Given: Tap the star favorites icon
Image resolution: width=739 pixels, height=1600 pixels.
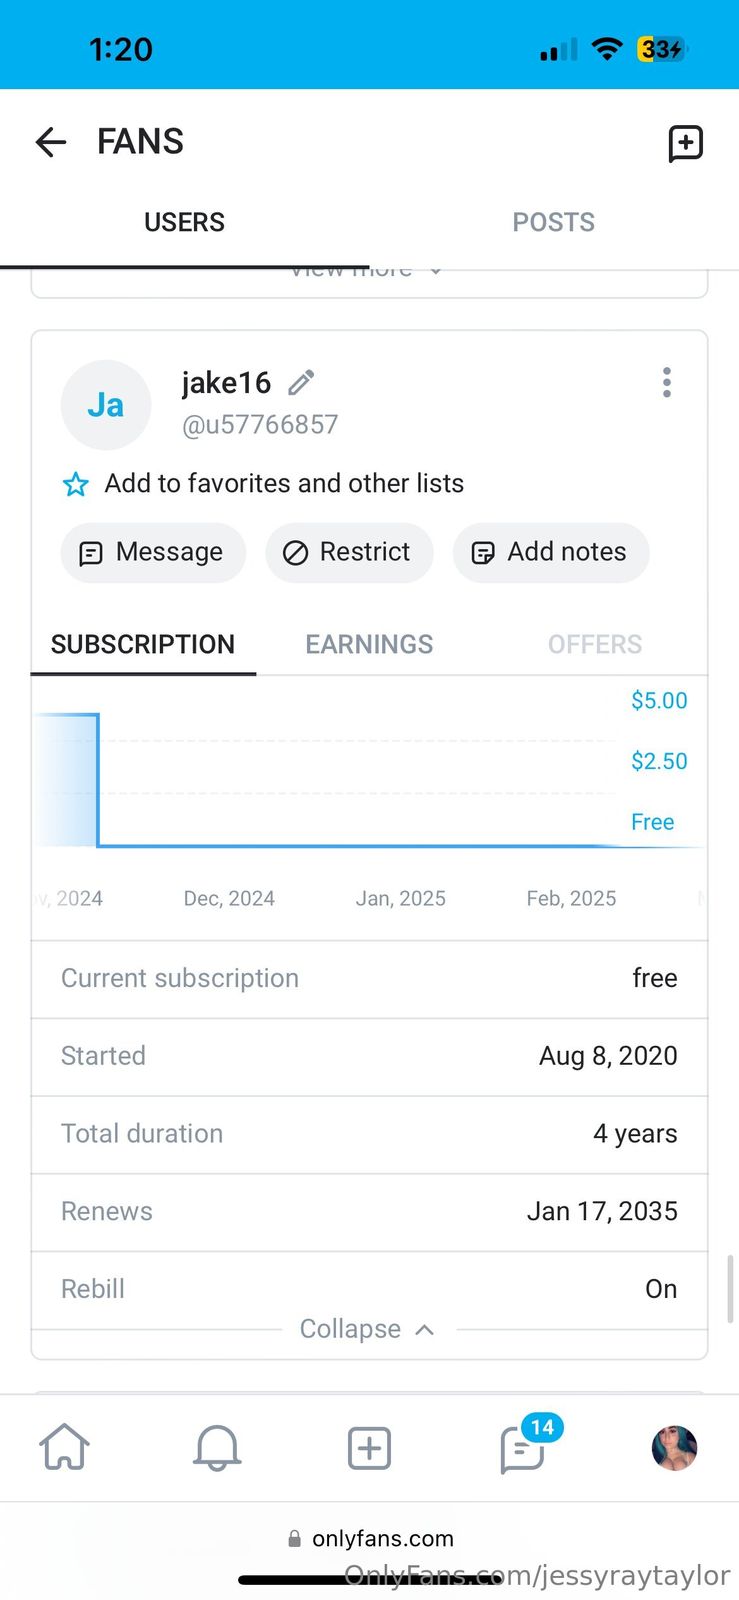Looking at the screenshot, I should [76, 485].
